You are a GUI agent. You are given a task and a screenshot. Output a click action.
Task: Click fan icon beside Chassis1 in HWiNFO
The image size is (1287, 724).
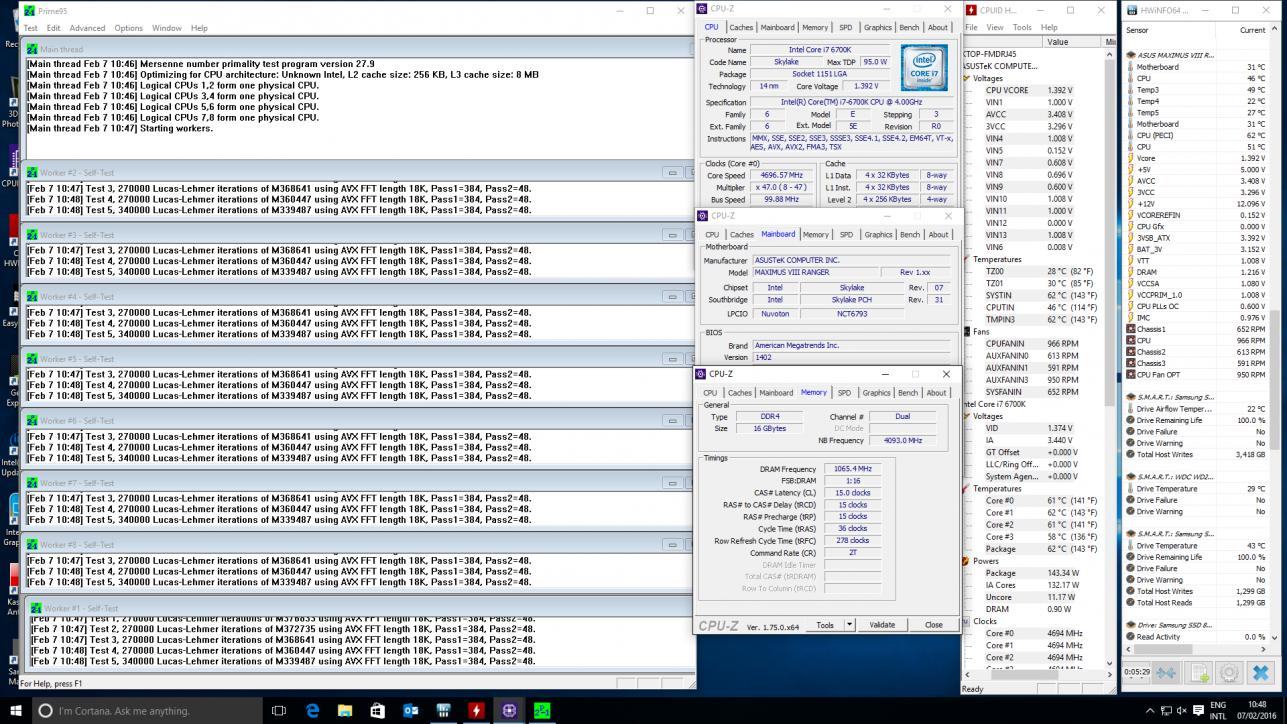(1130, 329)
